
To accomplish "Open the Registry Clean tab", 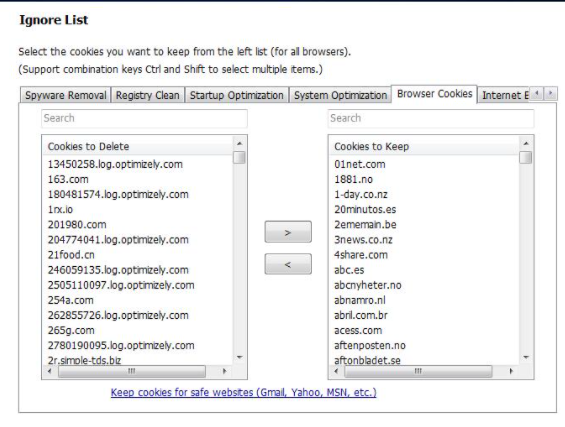I will 148,95.
